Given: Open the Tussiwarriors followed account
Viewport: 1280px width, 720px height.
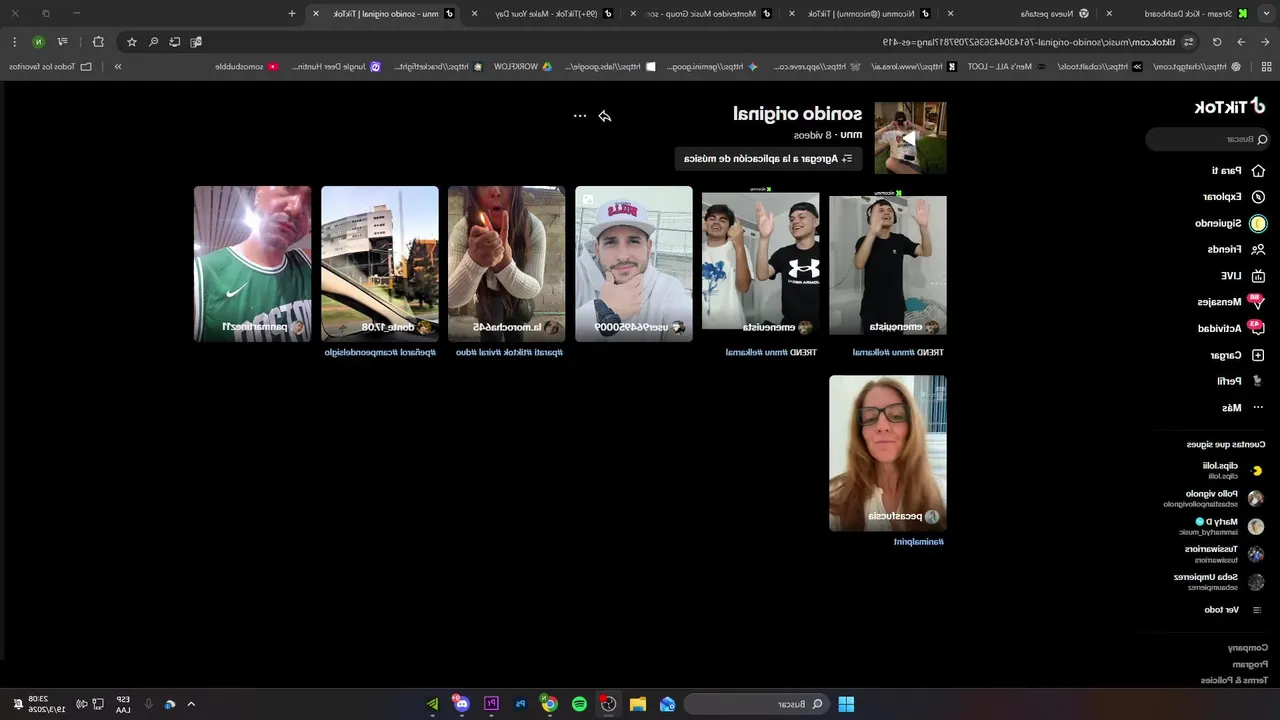Looking at the screenshot, I should [1225, 553].
